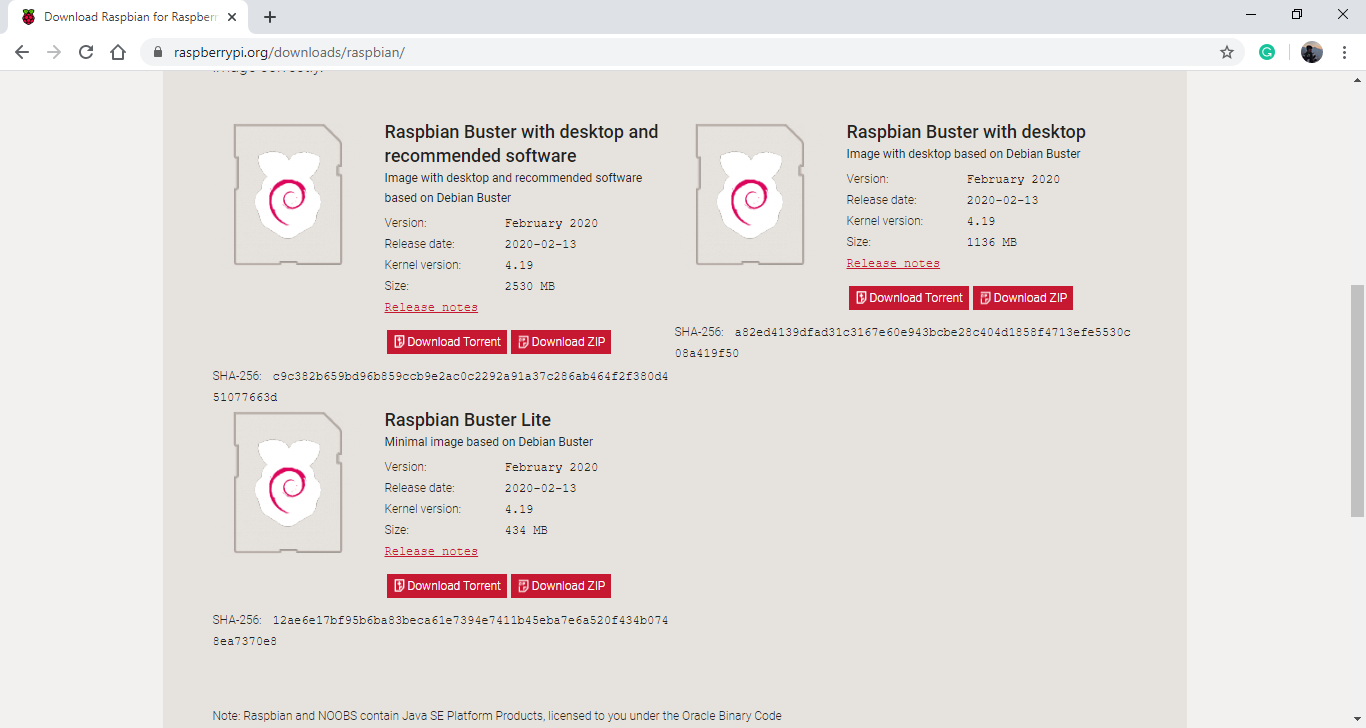This screenshot has height=728, width=1366.
Task: Open the Chrome profile avatar
Action: (1312, 52)
